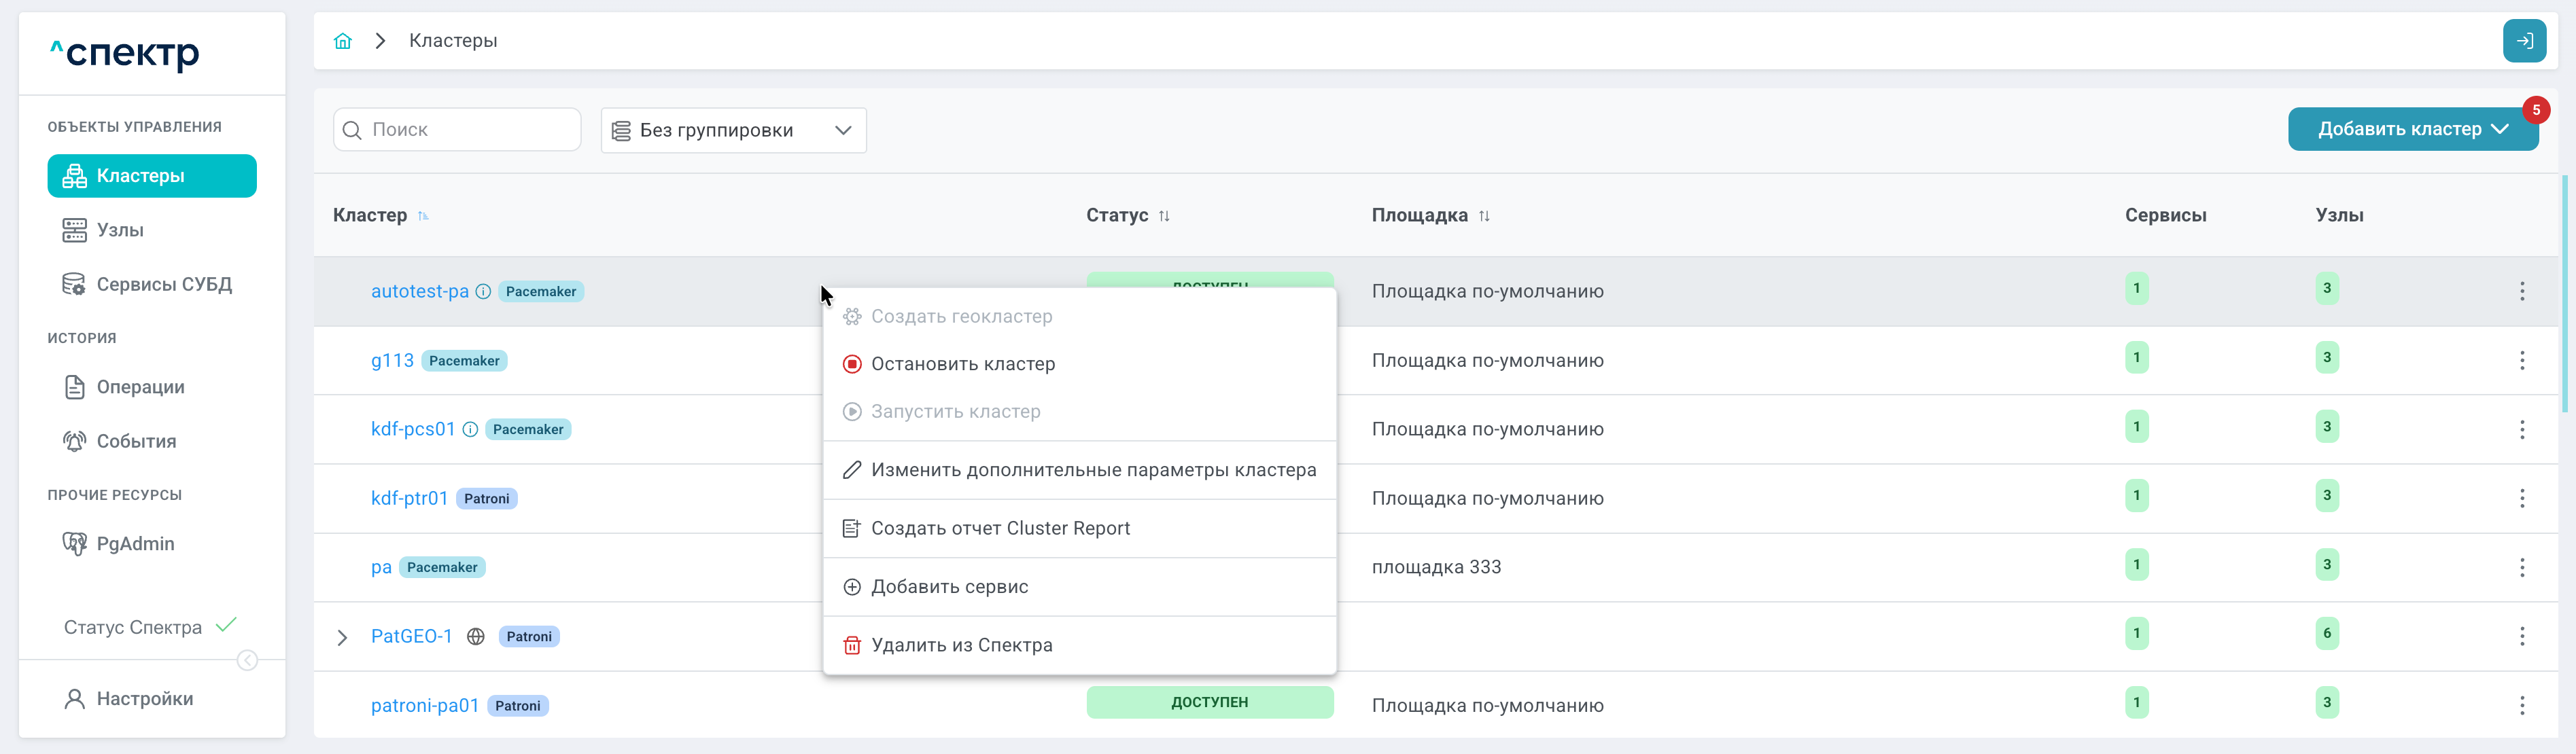The width and height of the screenshot is (2576, 754).
Task: Select Удалить из Спектра menu item
Action: 1079,645
